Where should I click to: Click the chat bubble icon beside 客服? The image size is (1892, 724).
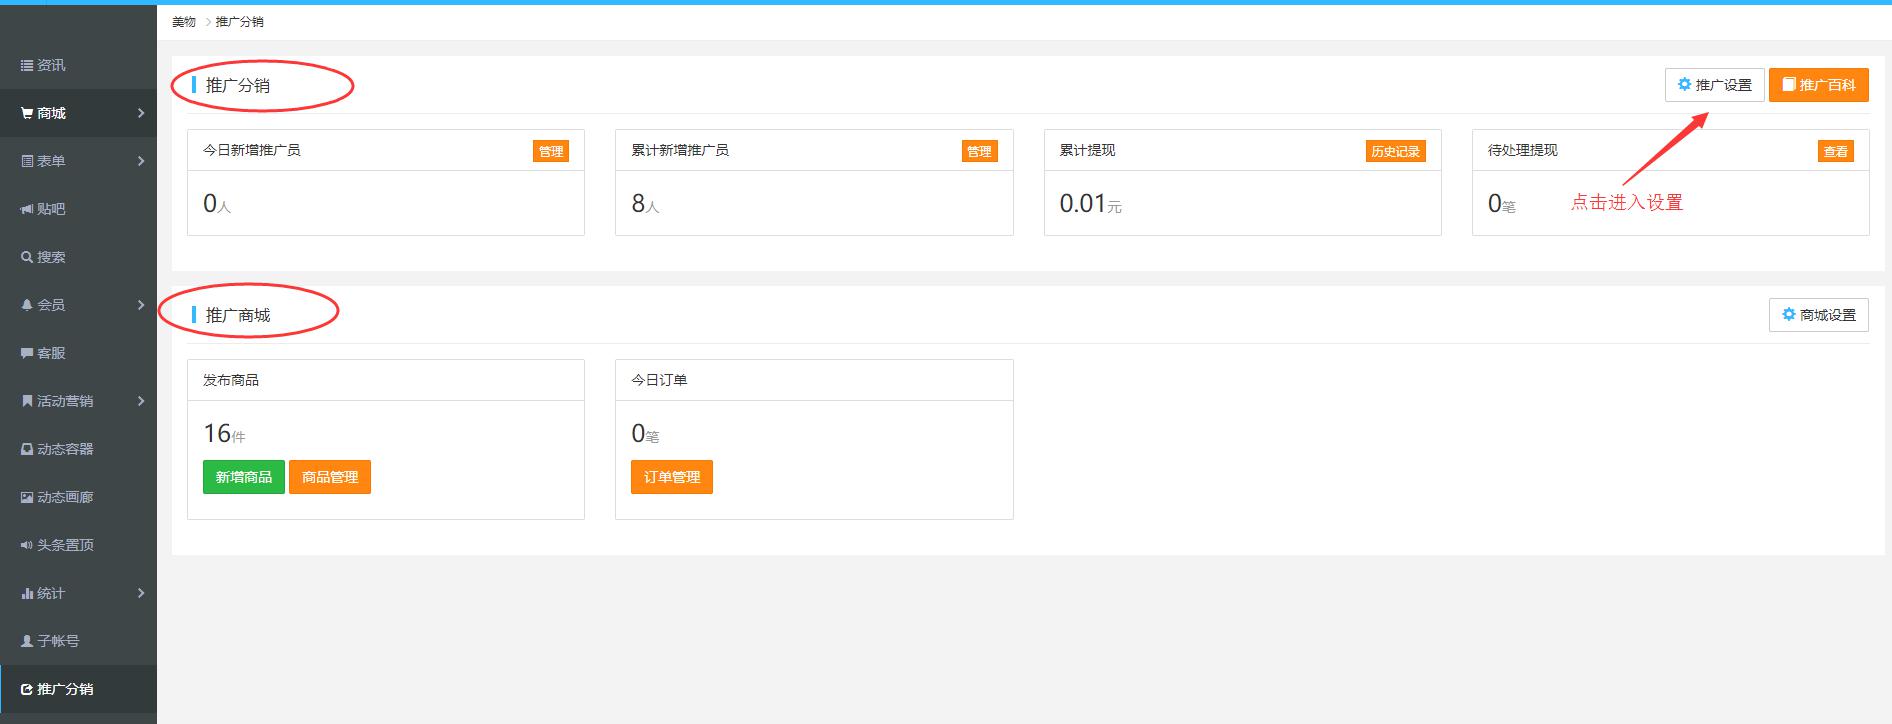(27, 353)
